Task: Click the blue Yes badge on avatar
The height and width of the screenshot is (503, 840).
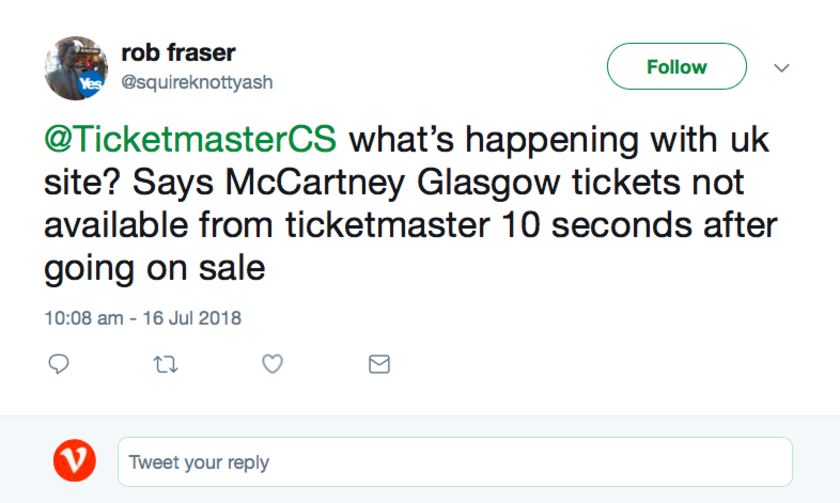Action: point(91,83)
